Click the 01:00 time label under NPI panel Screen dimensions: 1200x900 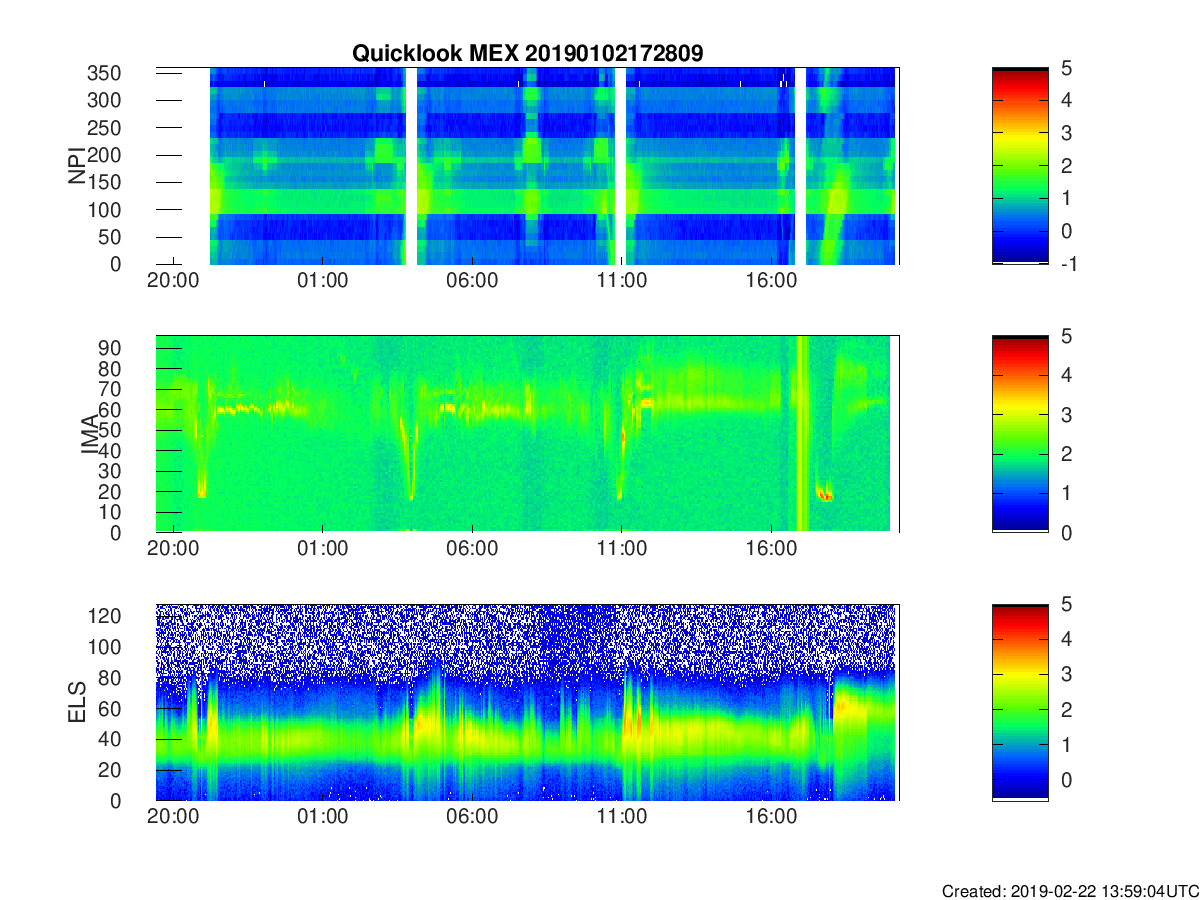point(323,281)
